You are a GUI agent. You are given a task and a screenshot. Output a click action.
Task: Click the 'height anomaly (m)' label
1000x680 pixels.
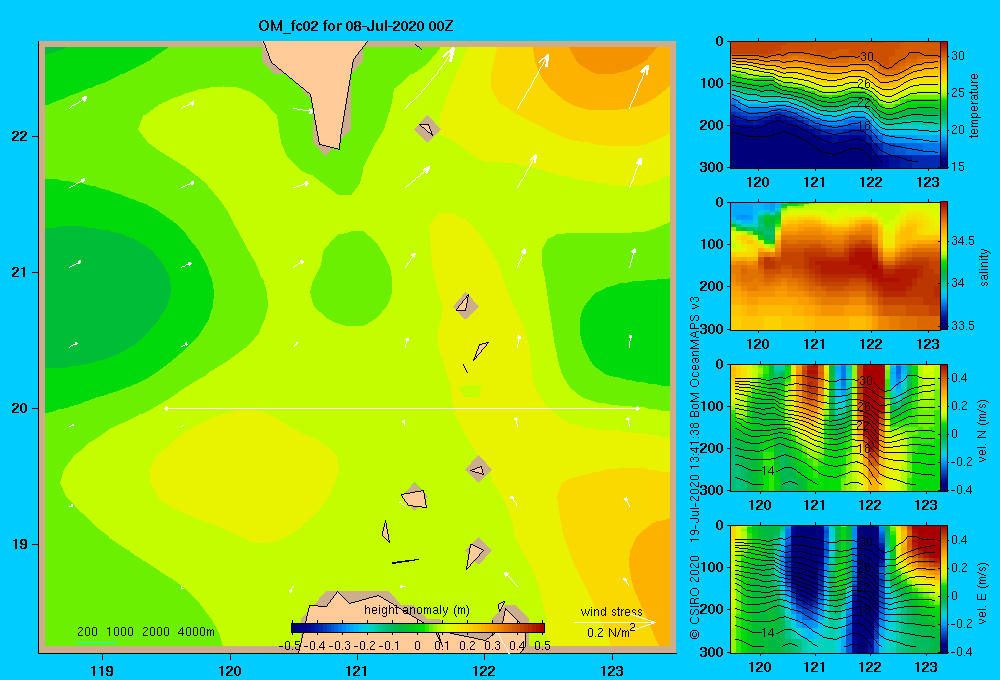[416, 610]
